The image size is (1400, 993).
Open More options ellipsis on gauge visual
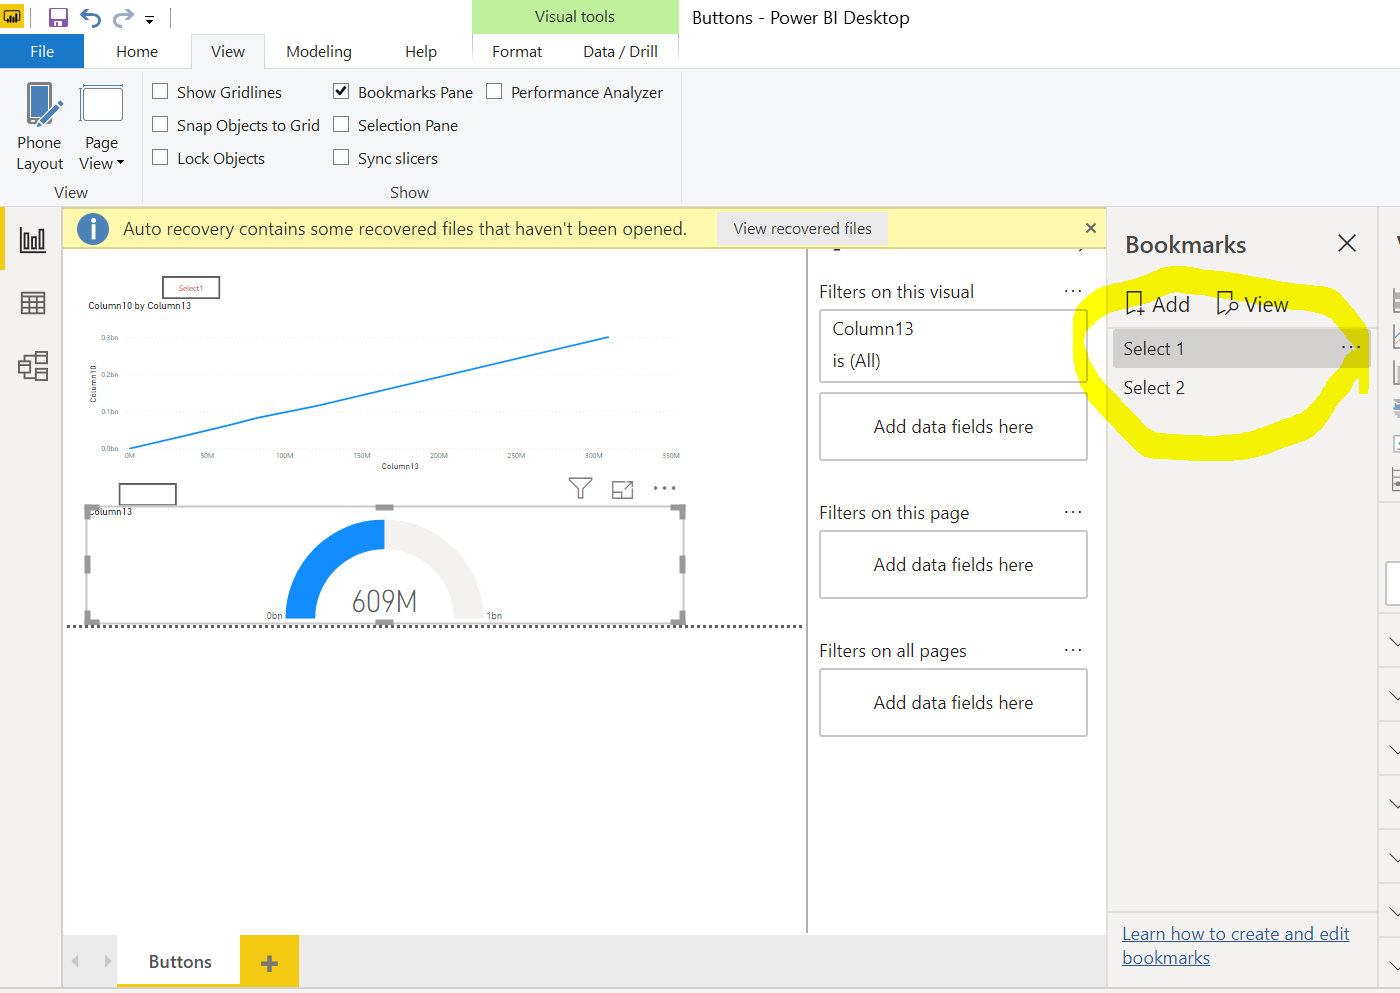pos(664,488)
